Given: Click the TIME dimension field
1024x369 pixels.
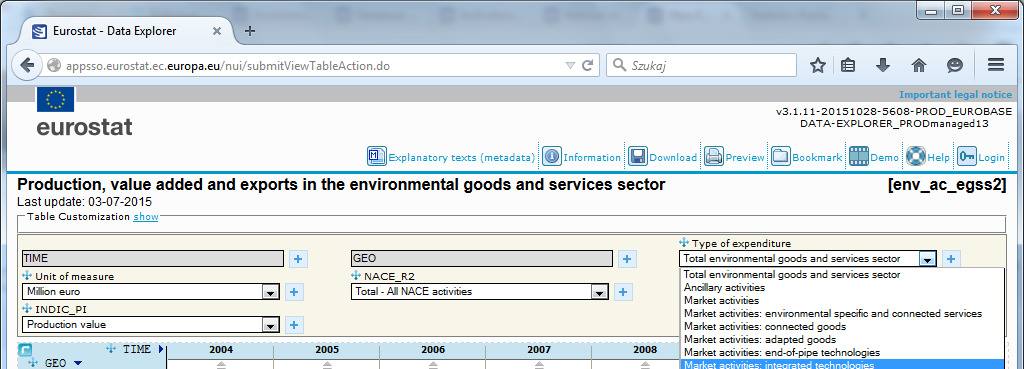Looking at the screenshot, I should (153, 259).
